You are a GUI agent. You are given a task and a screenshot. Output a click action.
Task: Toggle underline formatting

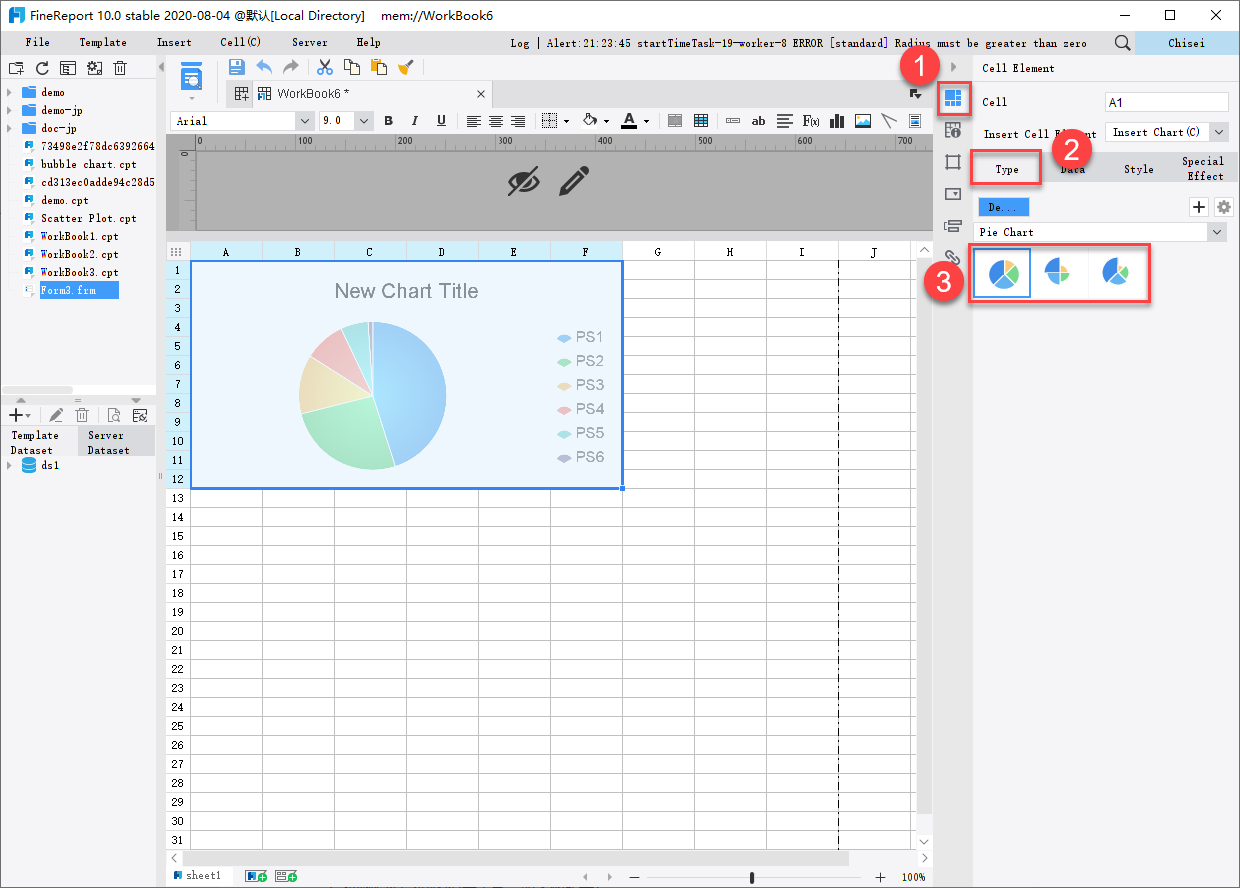(441, 120)
